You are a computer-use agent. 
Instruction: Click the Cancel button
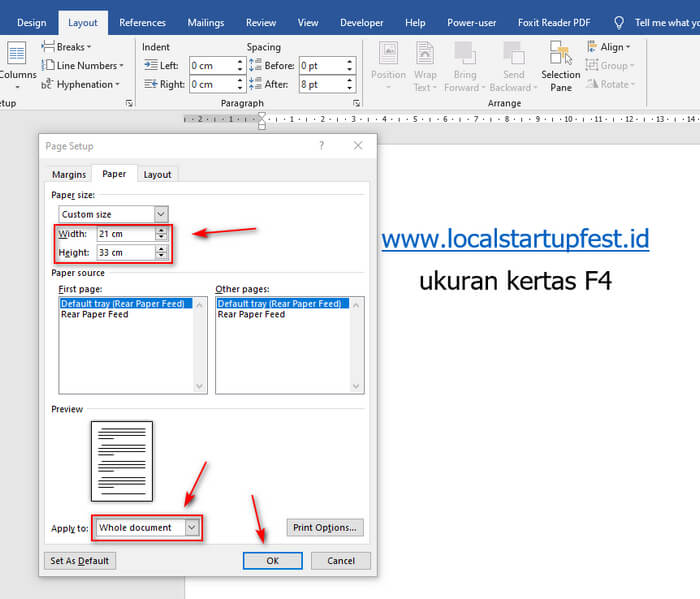click(341, 561)
